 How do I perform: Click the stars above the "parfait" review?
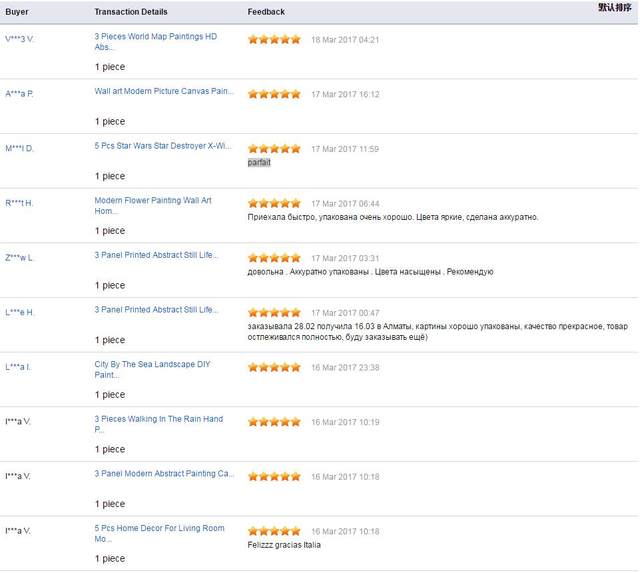(x=274, y=149)
